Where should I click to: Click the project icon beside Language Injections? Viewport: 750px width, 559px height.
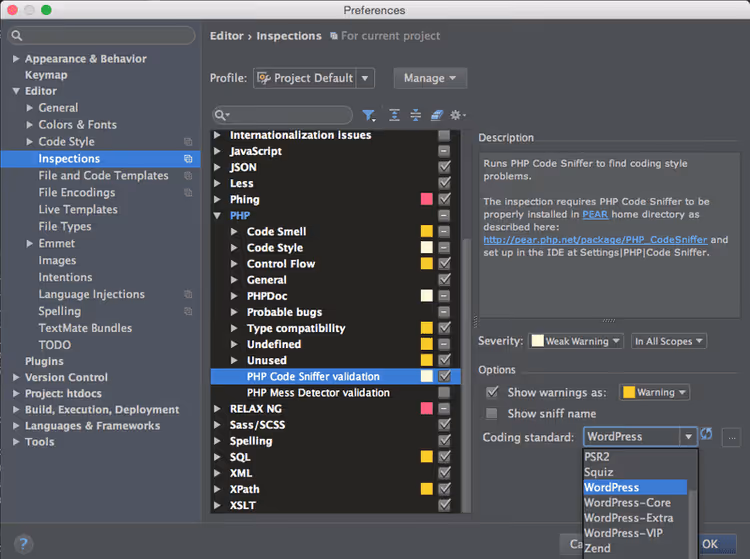(x=188, y=294)
